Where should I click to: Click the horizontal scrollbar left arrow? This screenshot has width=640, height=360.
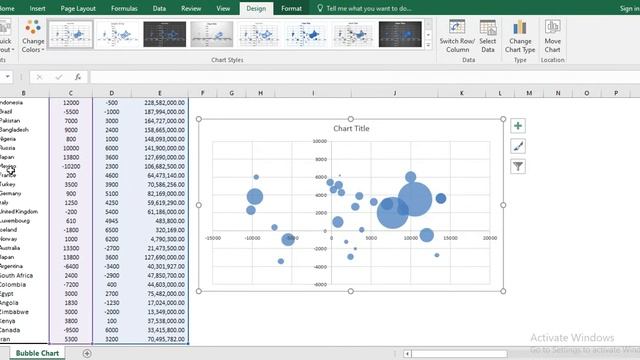pyautogui.click(x=407, y=353)
